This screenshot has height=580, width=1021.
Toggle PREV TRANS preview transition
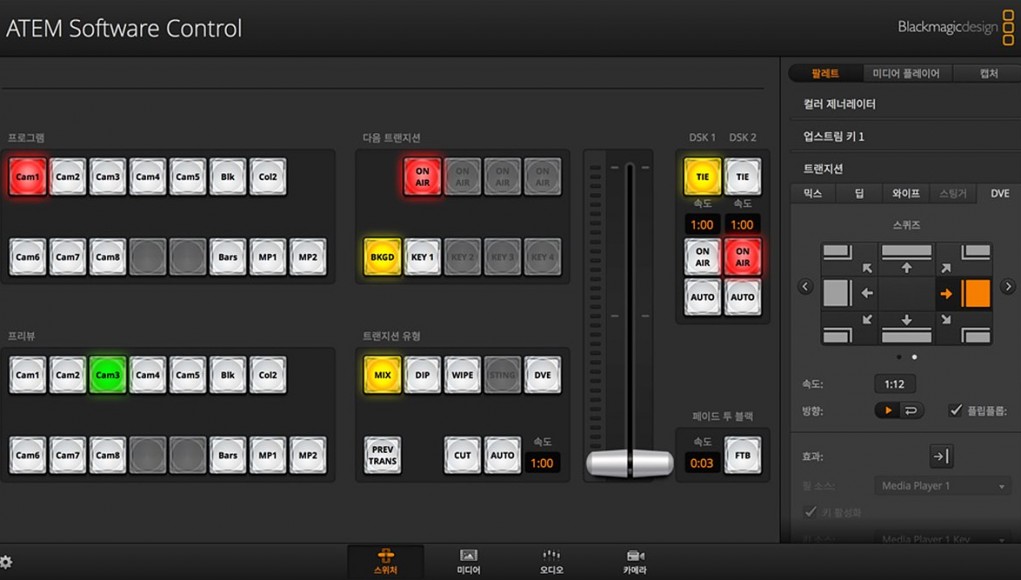tap(382, 455)
